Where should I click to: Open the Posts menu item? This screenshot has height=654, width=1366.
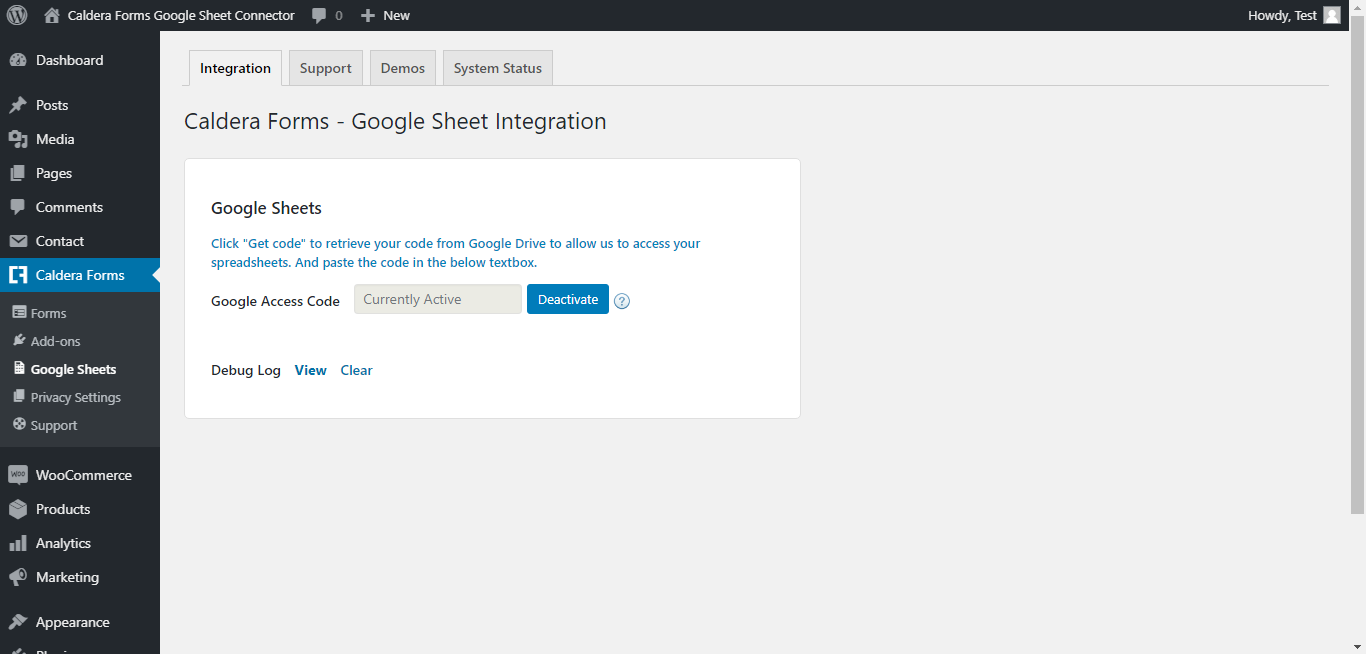click(x=80, y=105)
